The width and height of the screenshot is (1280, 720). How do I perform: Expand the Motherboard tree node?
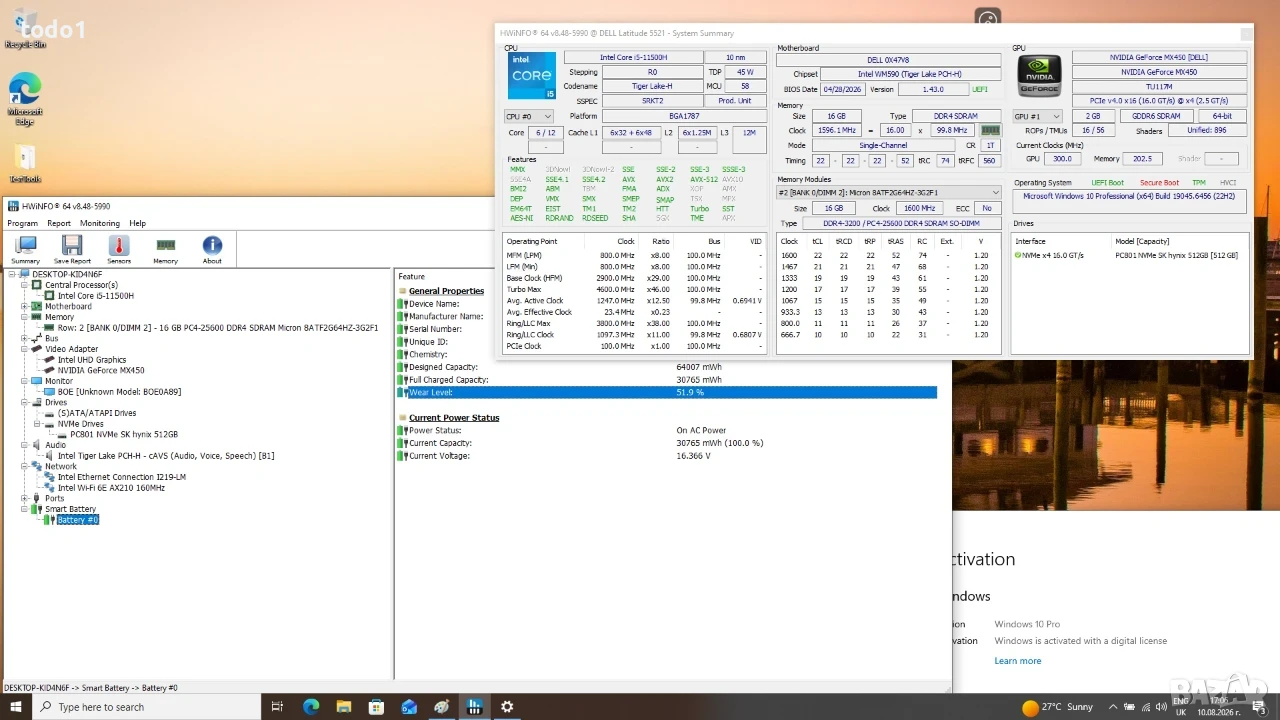25,307
